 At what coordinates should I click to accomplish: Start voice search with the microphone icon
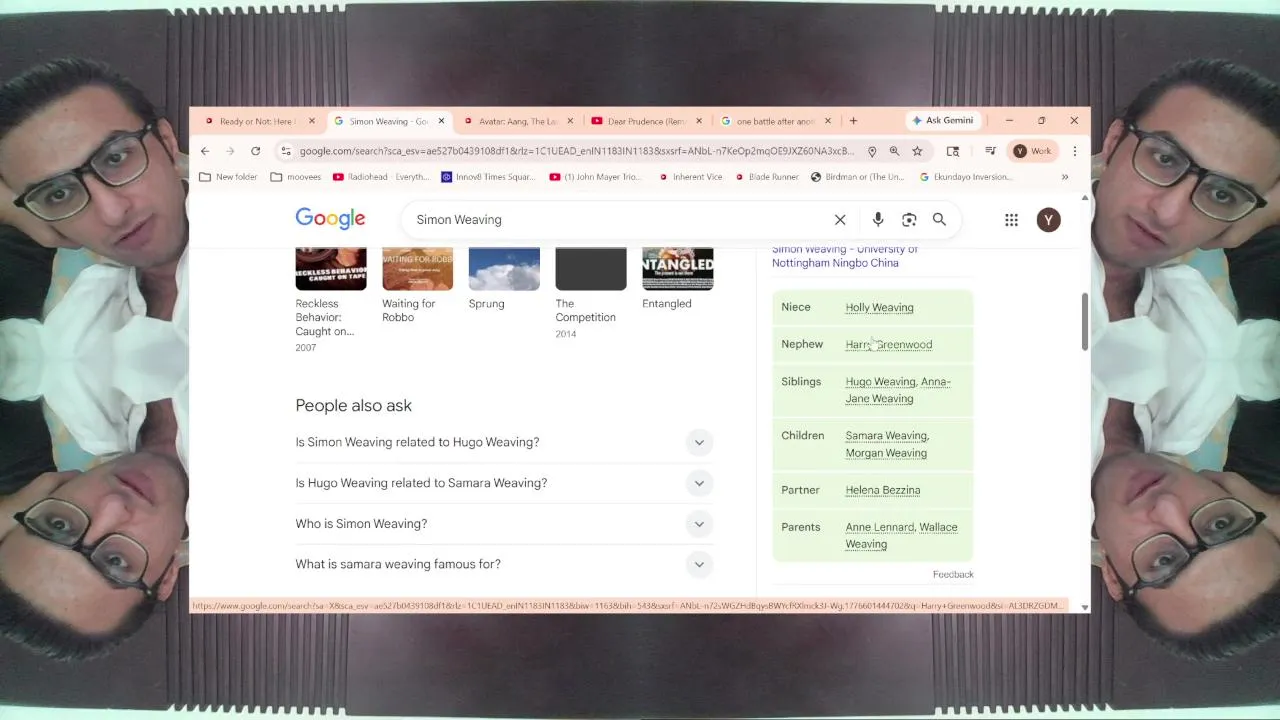(x=878, y=220)
